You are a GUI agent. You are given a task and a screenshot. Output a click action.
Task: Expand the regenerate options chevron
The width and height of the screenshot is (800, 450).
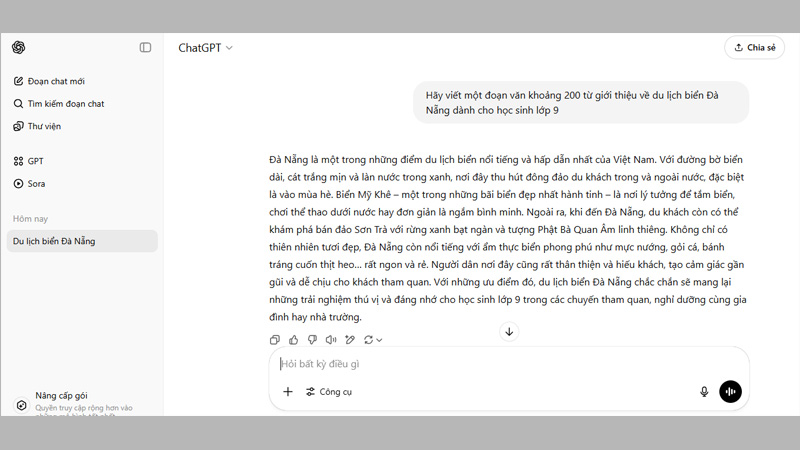pos(380,340)
